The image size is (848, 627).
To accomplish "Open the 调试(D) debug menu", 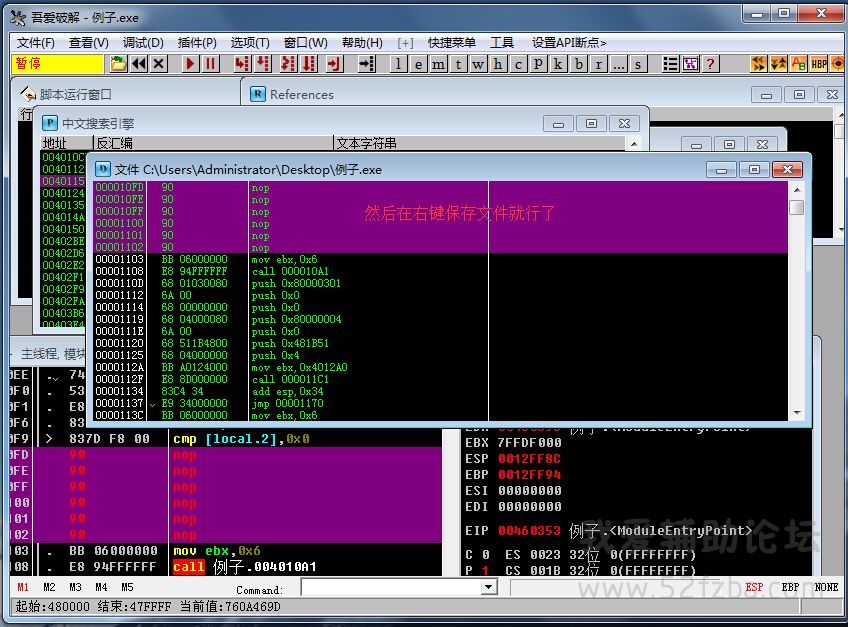I will pyautogui.click(x=143, y=42).
